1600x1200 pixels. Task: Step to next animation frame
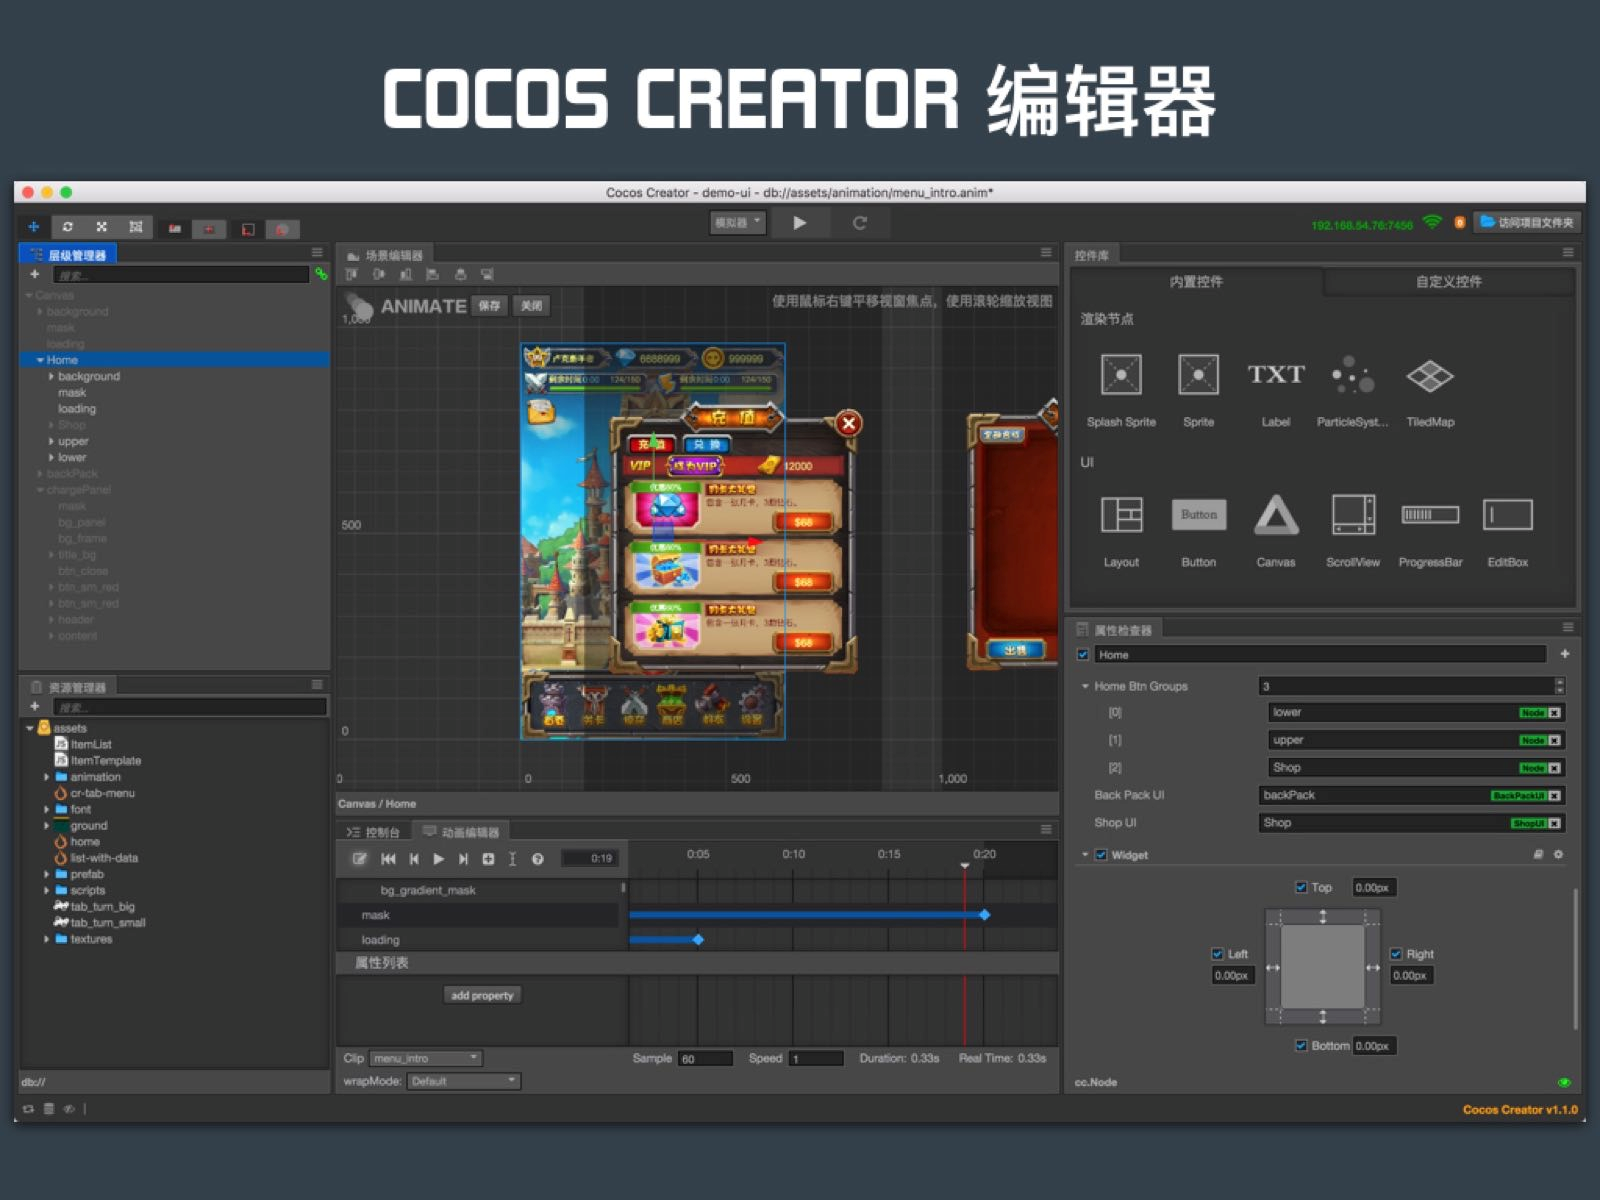point(463,859)
